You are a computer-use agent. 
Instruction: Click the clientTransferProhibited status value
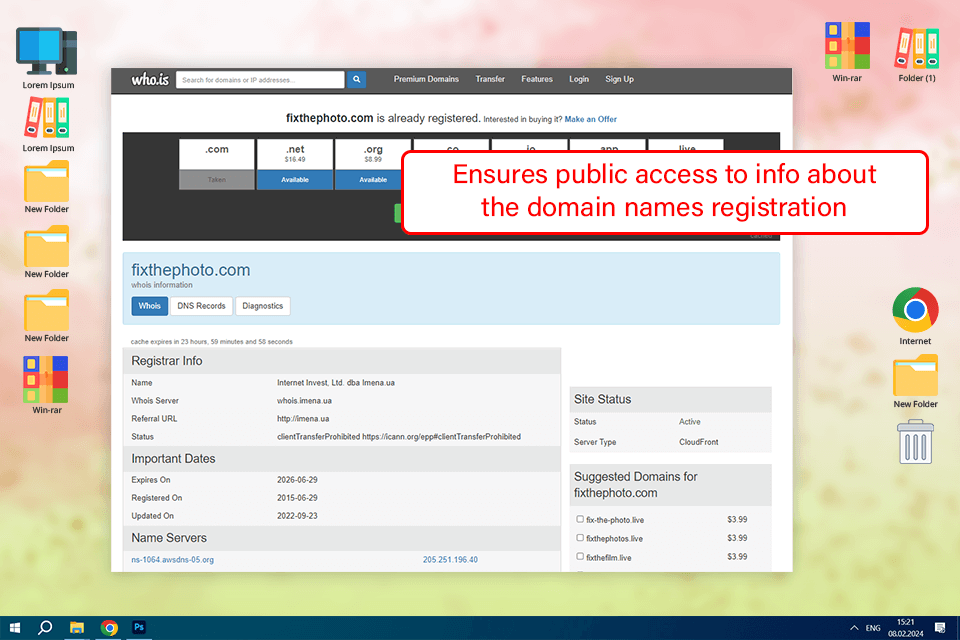399,437
